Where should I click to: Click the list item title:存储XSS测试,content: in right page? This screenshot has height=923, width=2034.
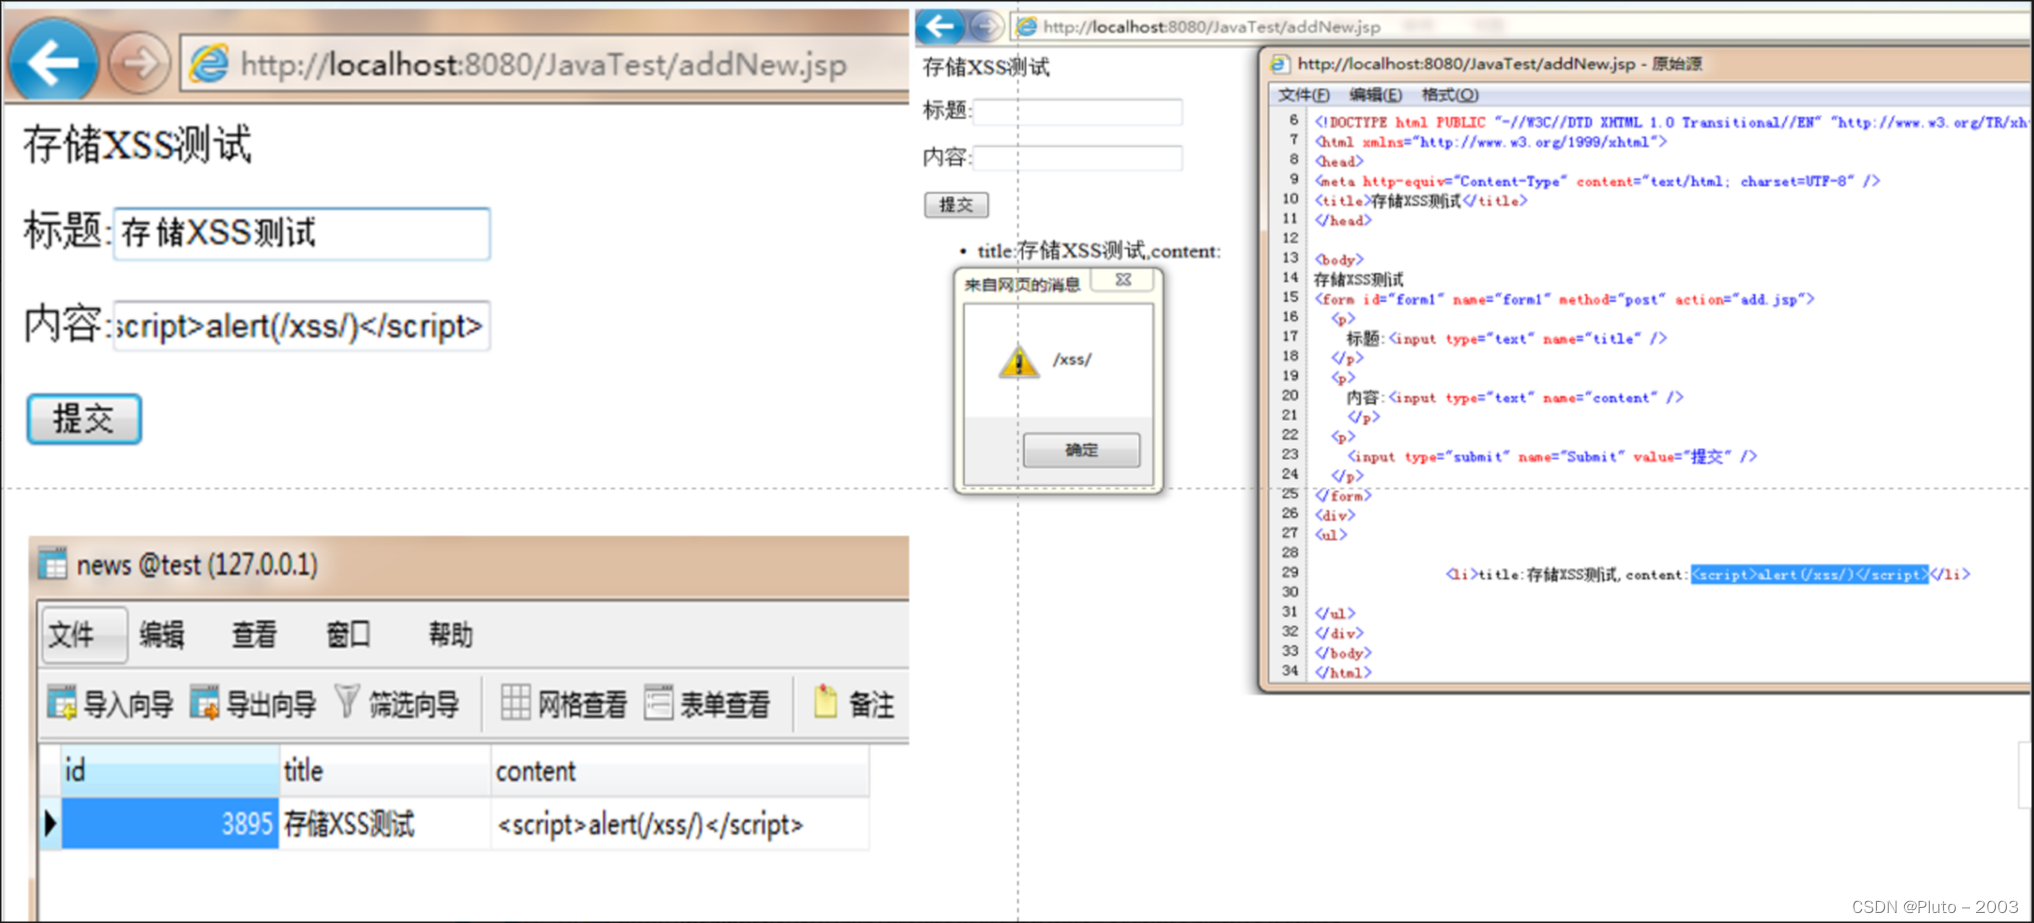(1099, 251)
